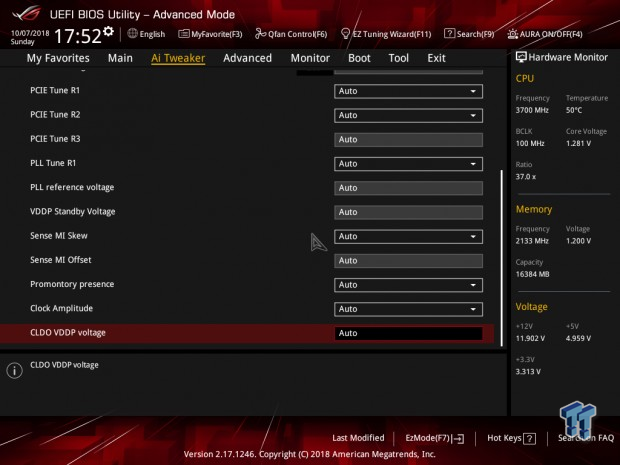Click the EzMode exit arrow icon
620x465 pixels.
459,439
